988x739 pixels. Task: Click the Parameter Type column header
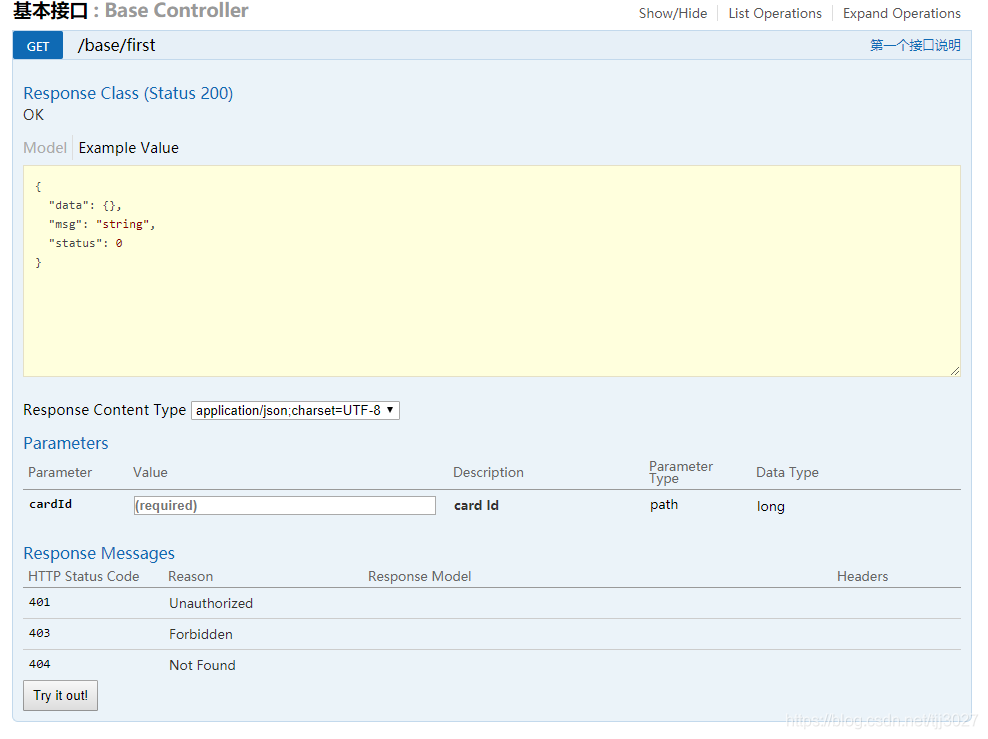pyautogui.click(x=681, y=472)
